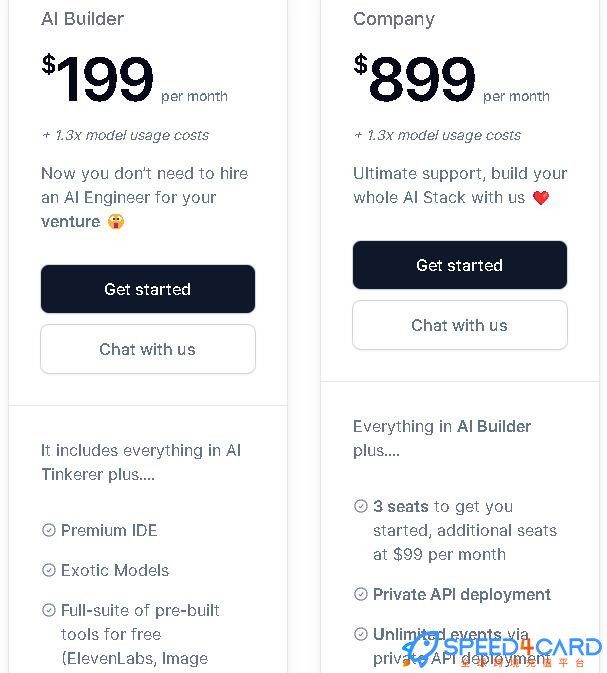
Task: Click the Company plan title
Action: coord(394,19)
